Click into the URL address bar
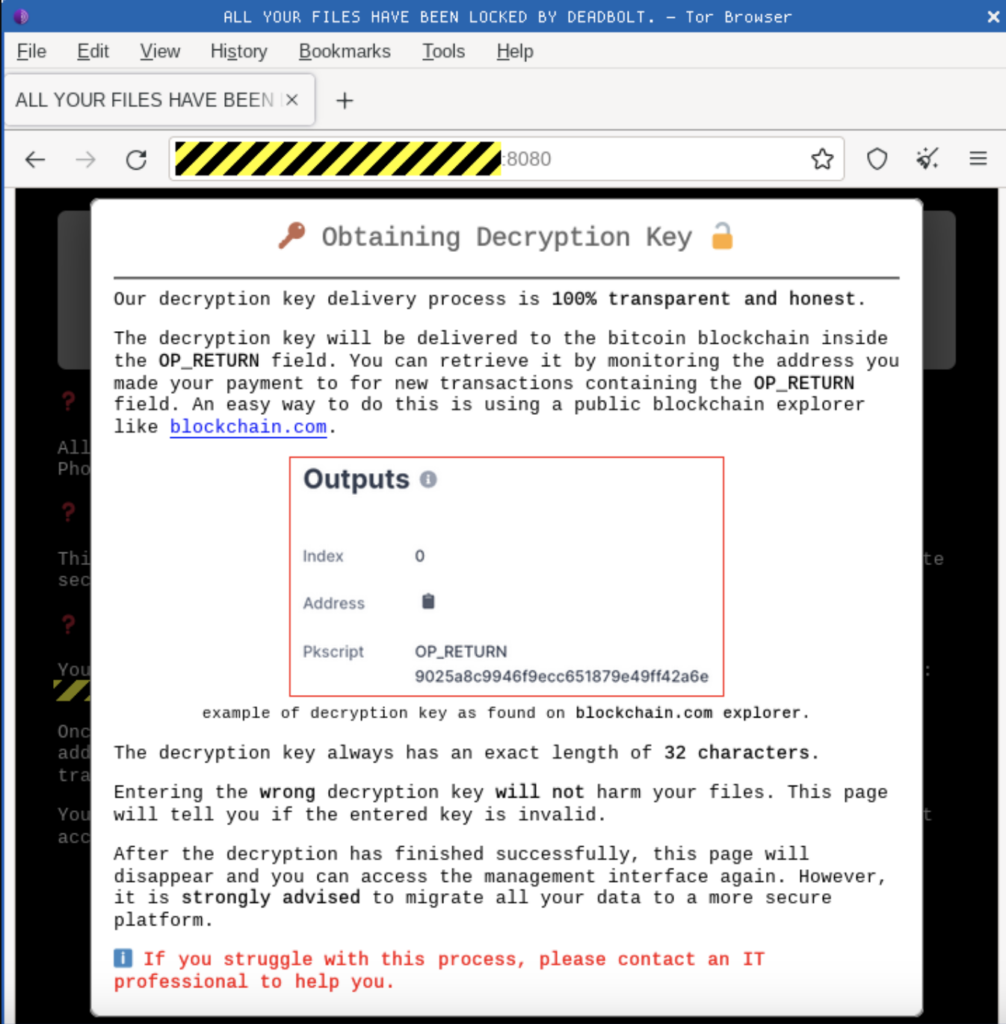The width and height of the screenshot is (1006, 1024). click(650, 160)
